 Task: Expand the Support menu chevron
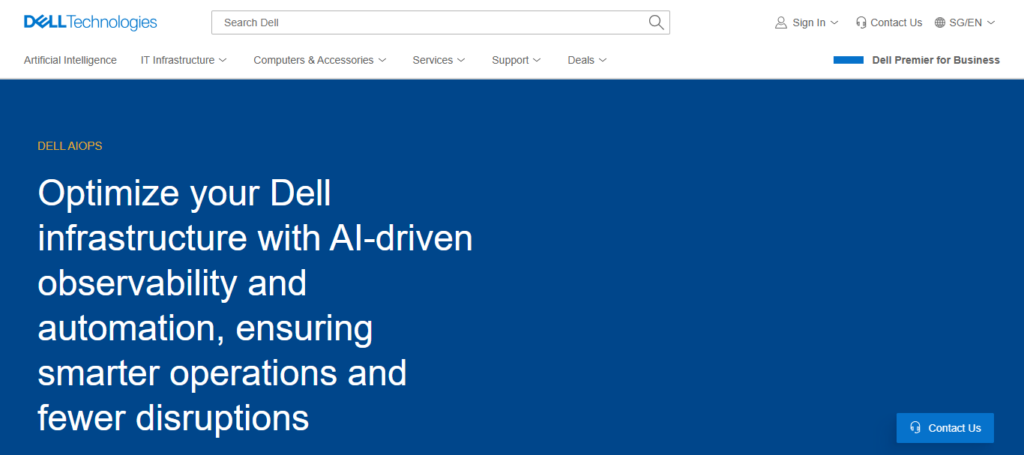pos(537,60)
